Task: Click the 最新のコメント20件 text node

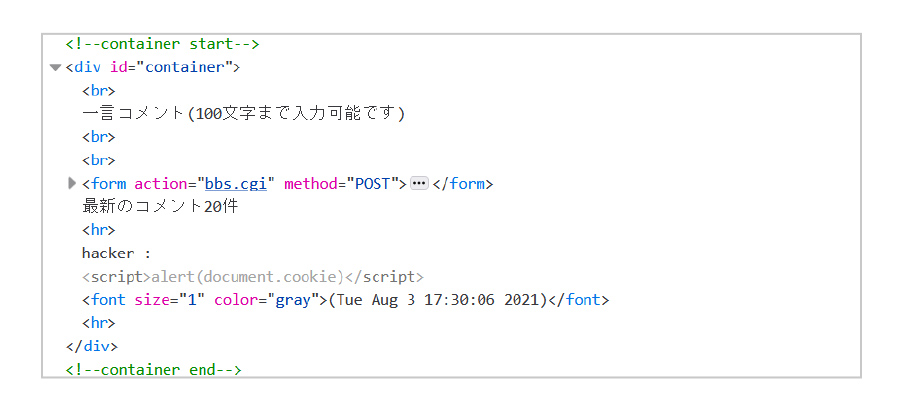Action: (160, 207)
